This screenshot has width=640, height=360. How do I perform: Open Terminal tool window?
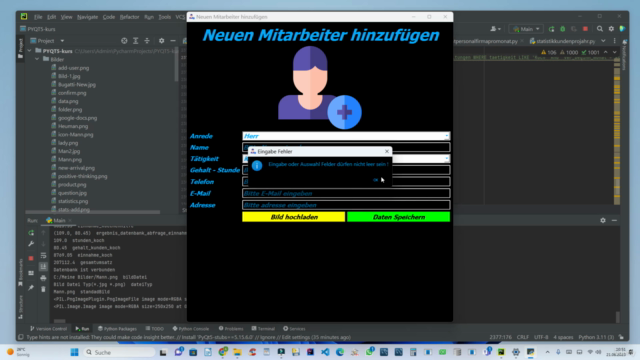pos(263,329)
